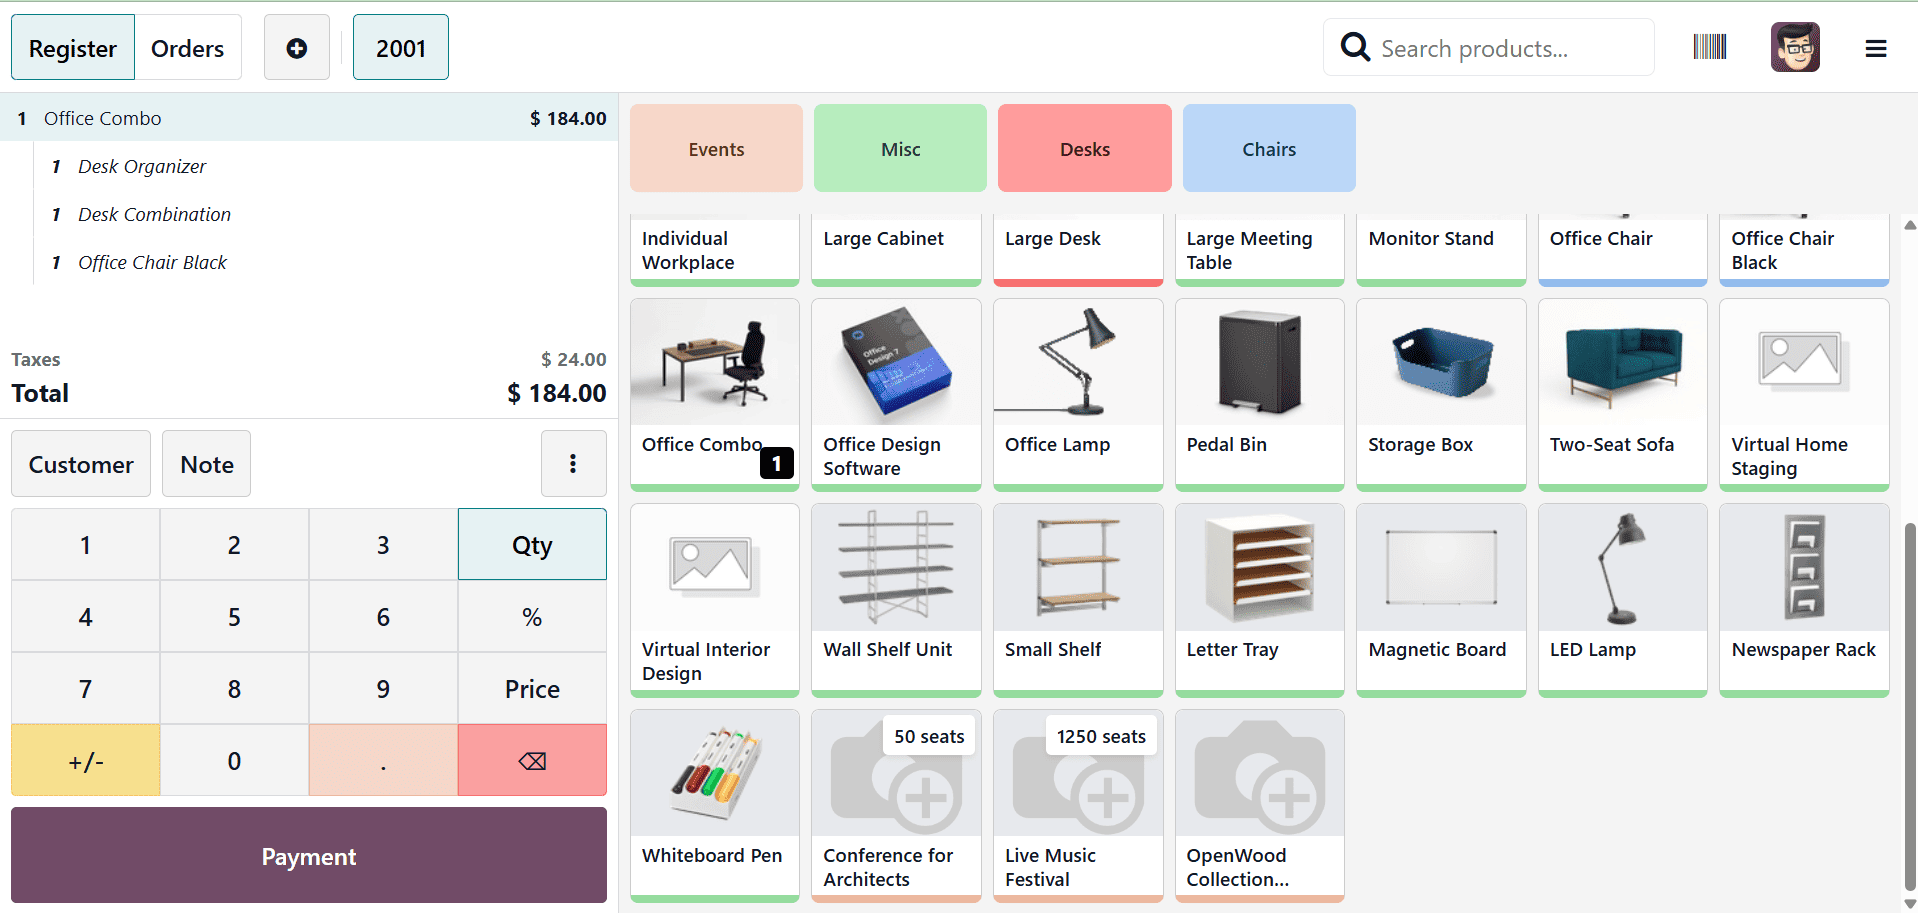Click the backspace delete key
The height and width of the screenshot is (913, 1918).
click(532, 761)
